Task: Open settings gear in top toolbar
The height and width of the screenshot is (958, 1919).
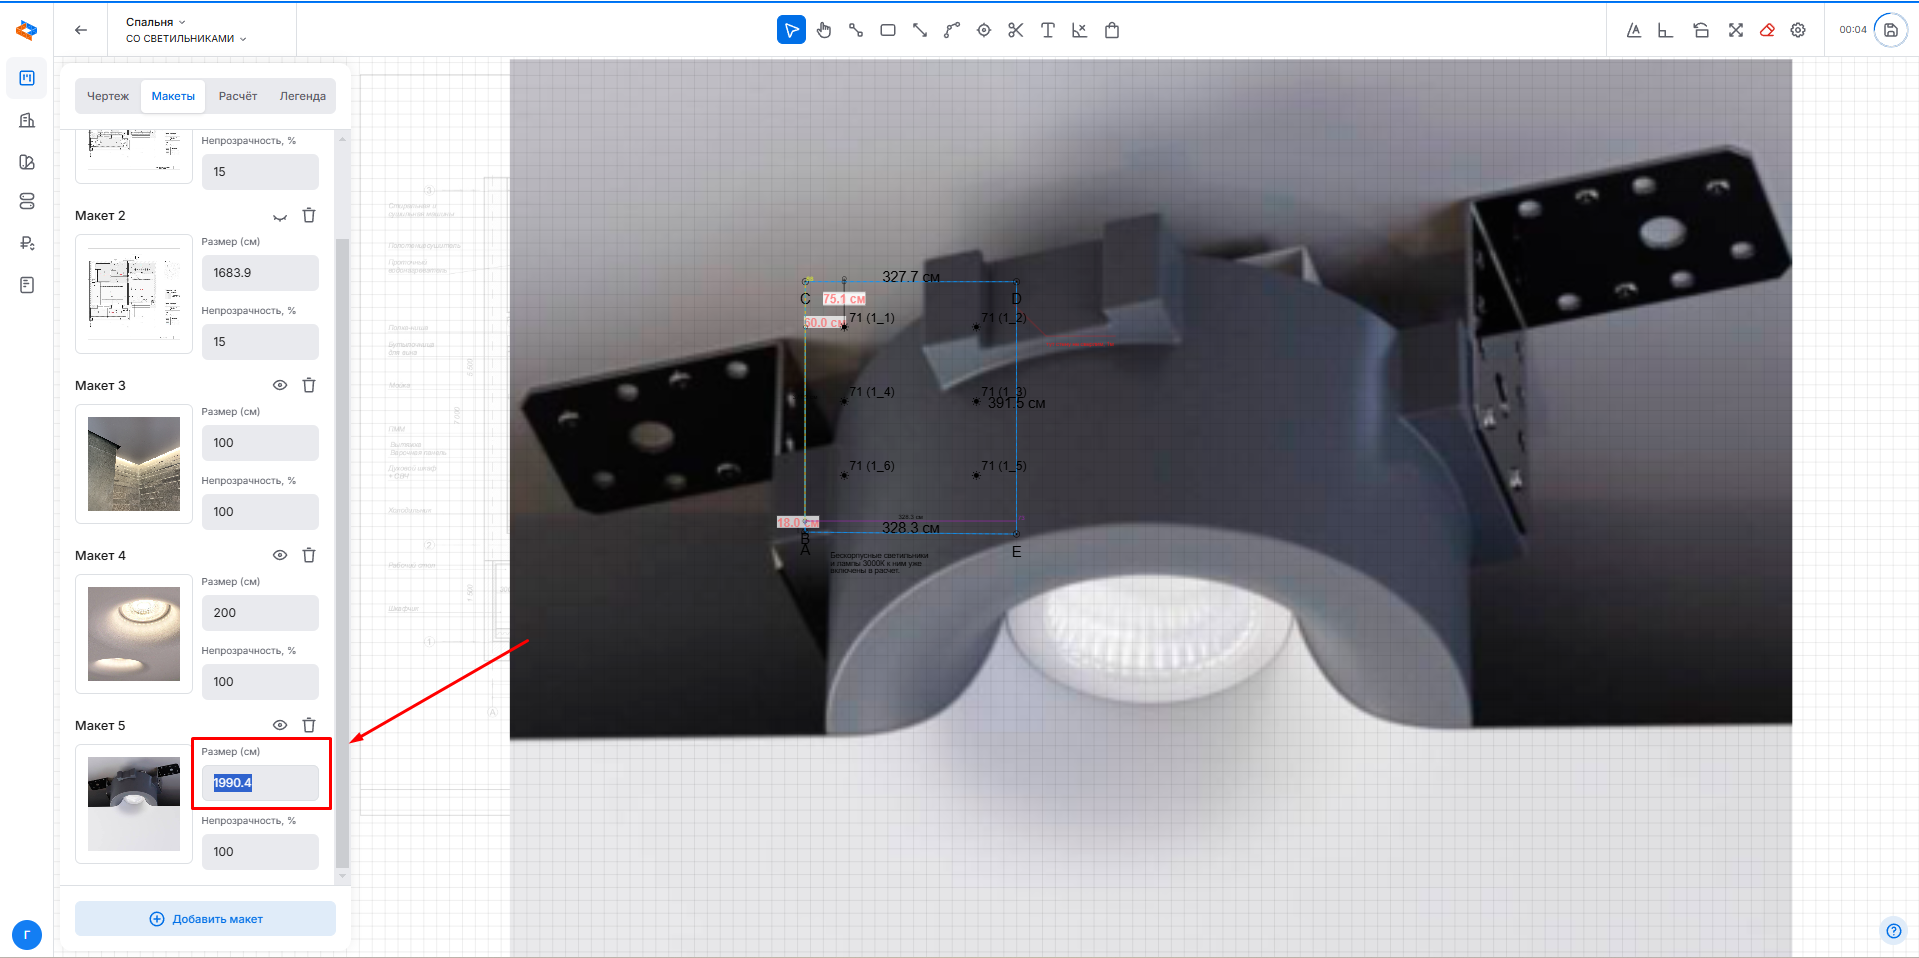Action: pos(1798,30)
